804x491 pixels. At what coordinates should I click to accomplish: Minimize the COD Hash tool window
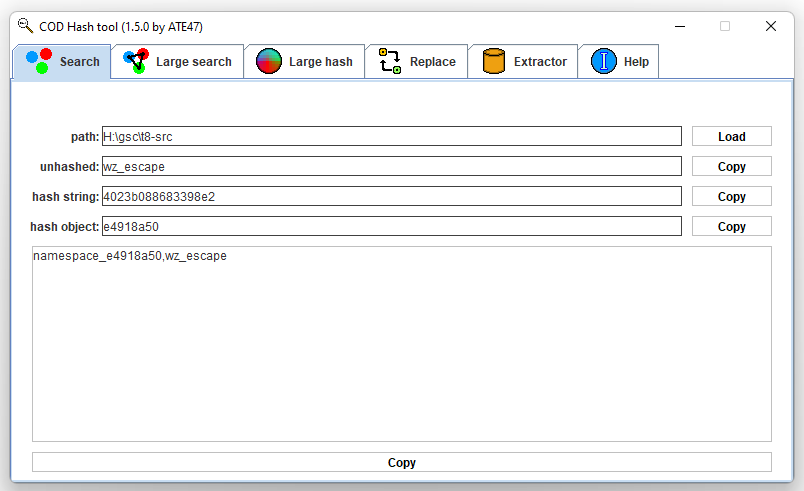(680, 26)
